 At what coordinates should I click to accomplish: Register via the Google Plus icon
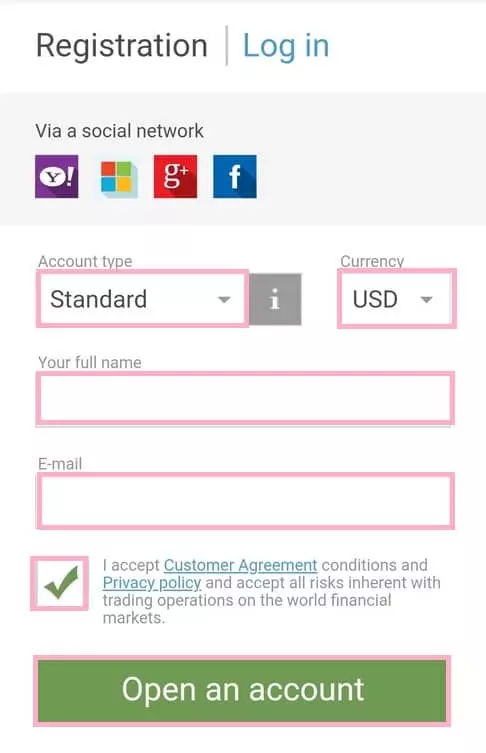[x=175, y=176]
